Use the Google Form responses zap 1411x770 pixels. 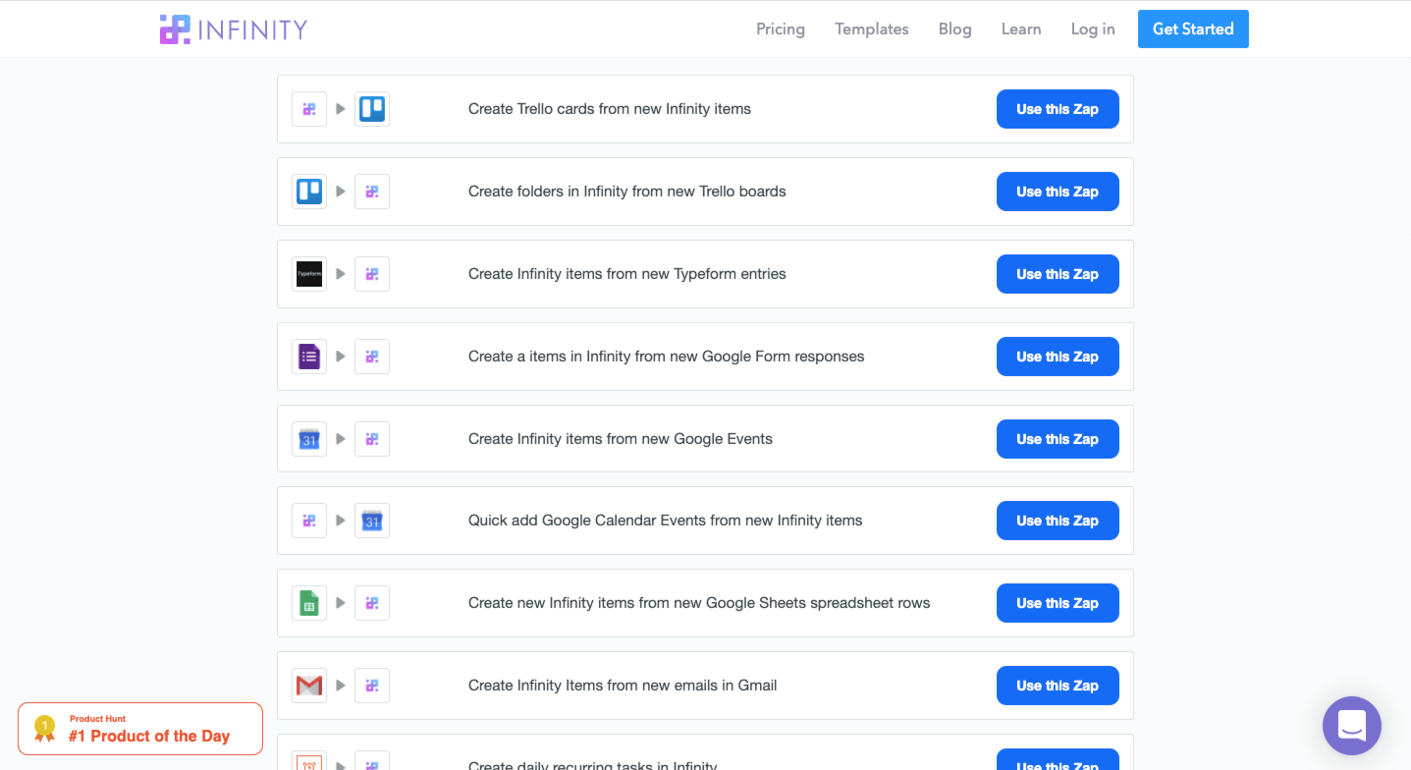(1057, 356)
